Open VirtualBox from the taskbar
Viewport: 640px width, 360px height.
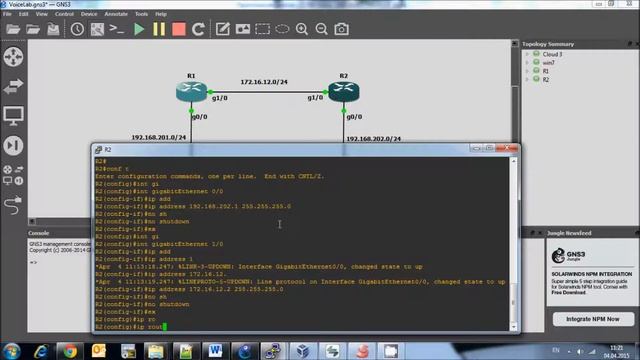click(x=303, y=351)
